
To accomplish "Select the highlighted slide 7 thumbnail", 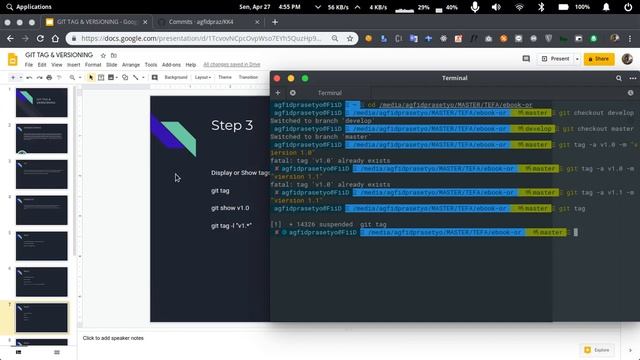I will point(42,318).
